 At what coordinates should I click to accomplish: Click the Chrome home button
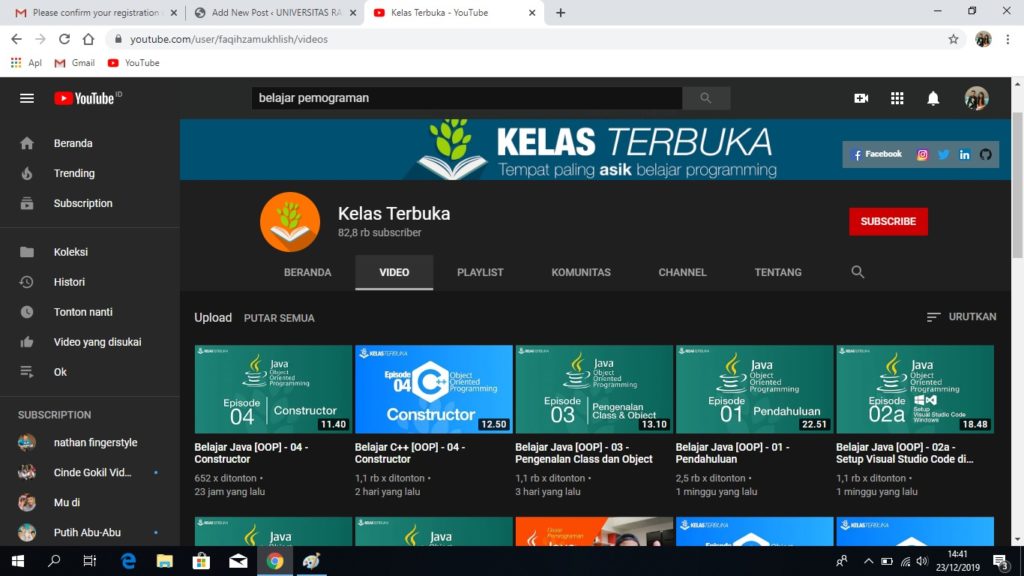point(88,39)
